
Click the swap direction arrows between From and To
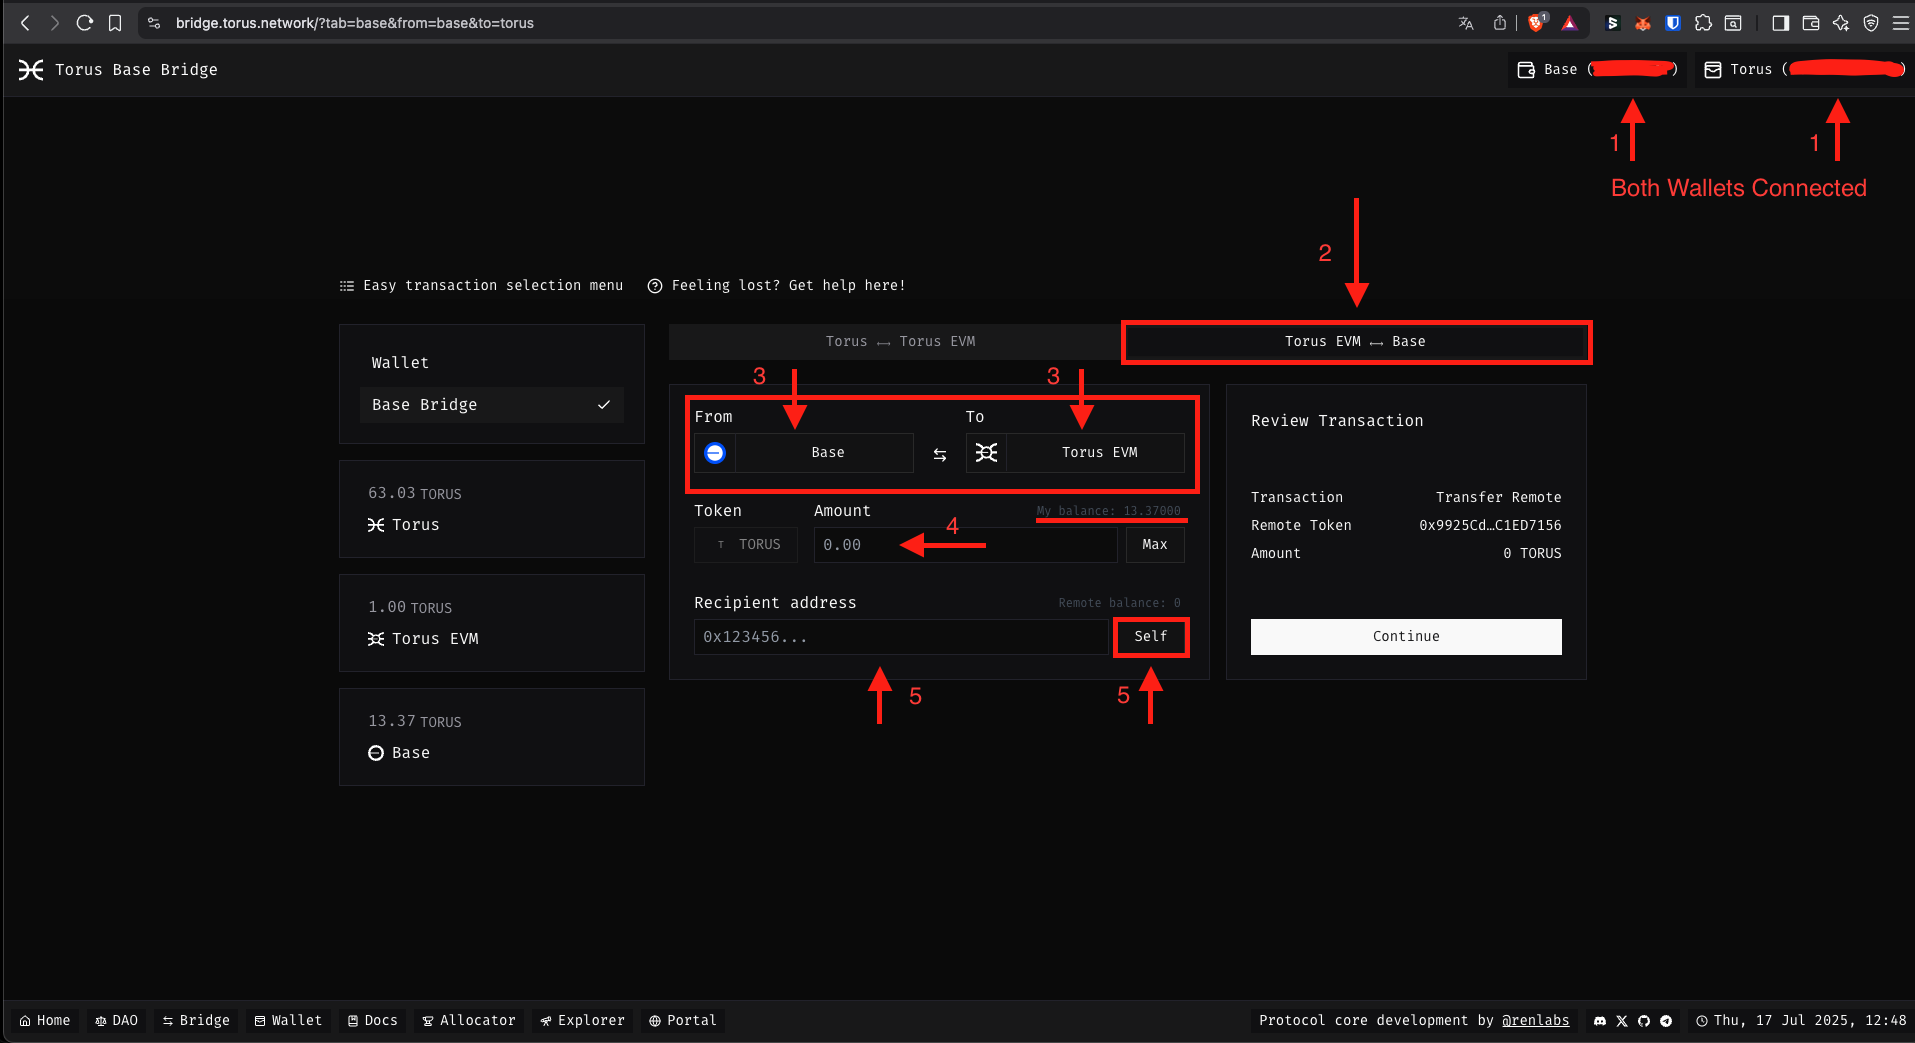click(939, 454)
